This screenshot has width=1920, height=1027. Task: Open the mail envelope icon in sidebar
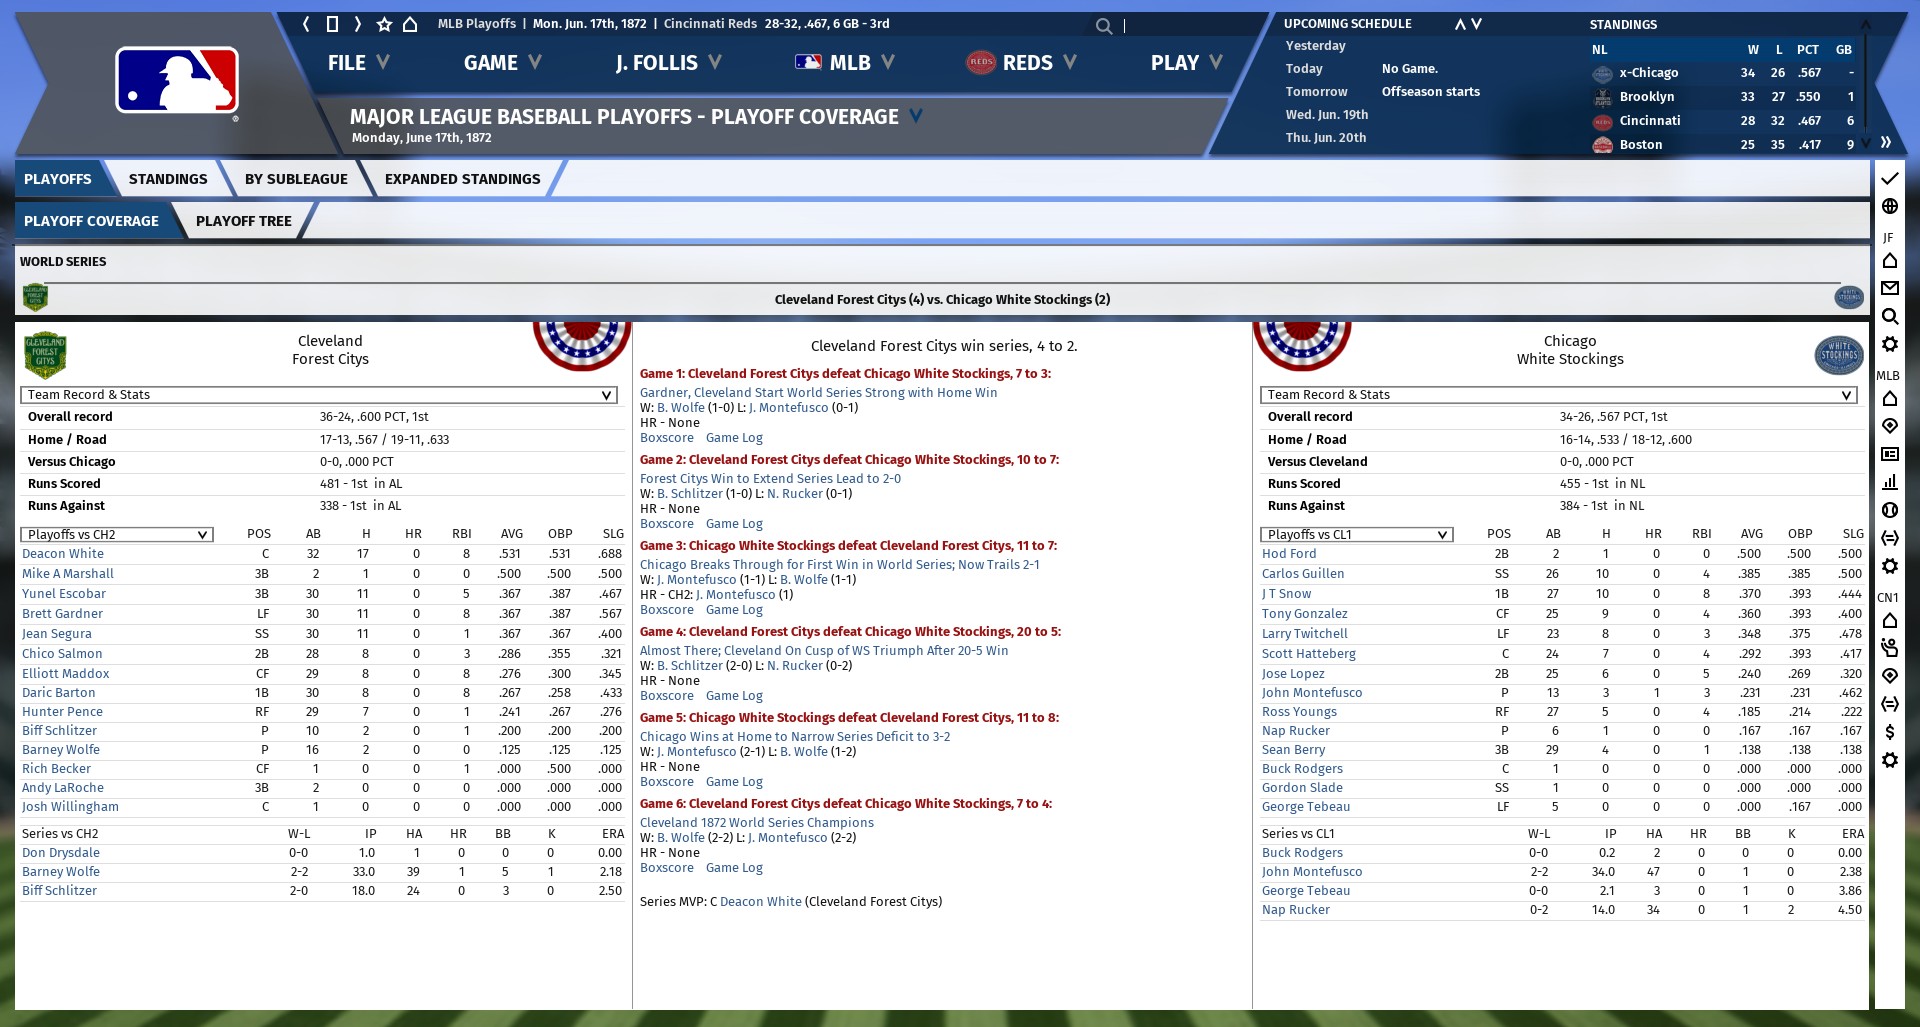tap(1889, 288)
